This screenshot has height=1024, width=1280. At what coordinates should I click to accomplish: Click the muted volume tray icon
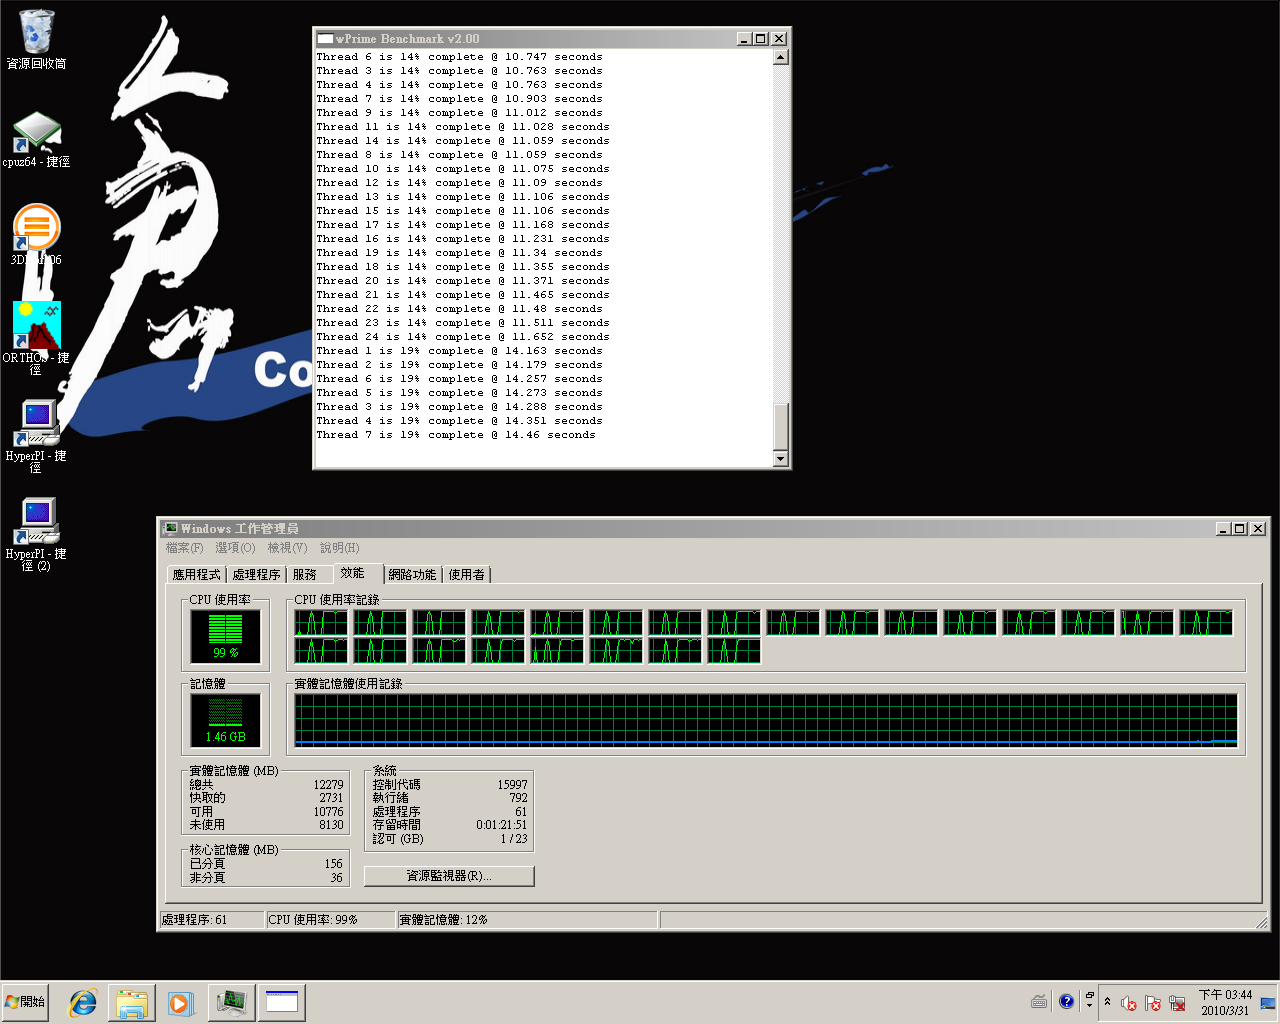tap(1129, 1003)
